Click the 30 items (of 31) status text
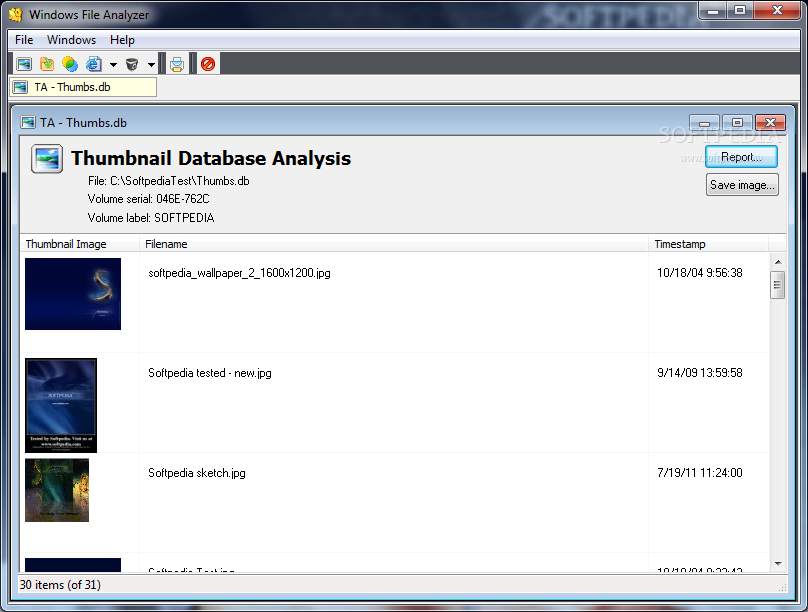Image resolution: width=808 pixels, height=612 pixels. click(x=60, y=585)
